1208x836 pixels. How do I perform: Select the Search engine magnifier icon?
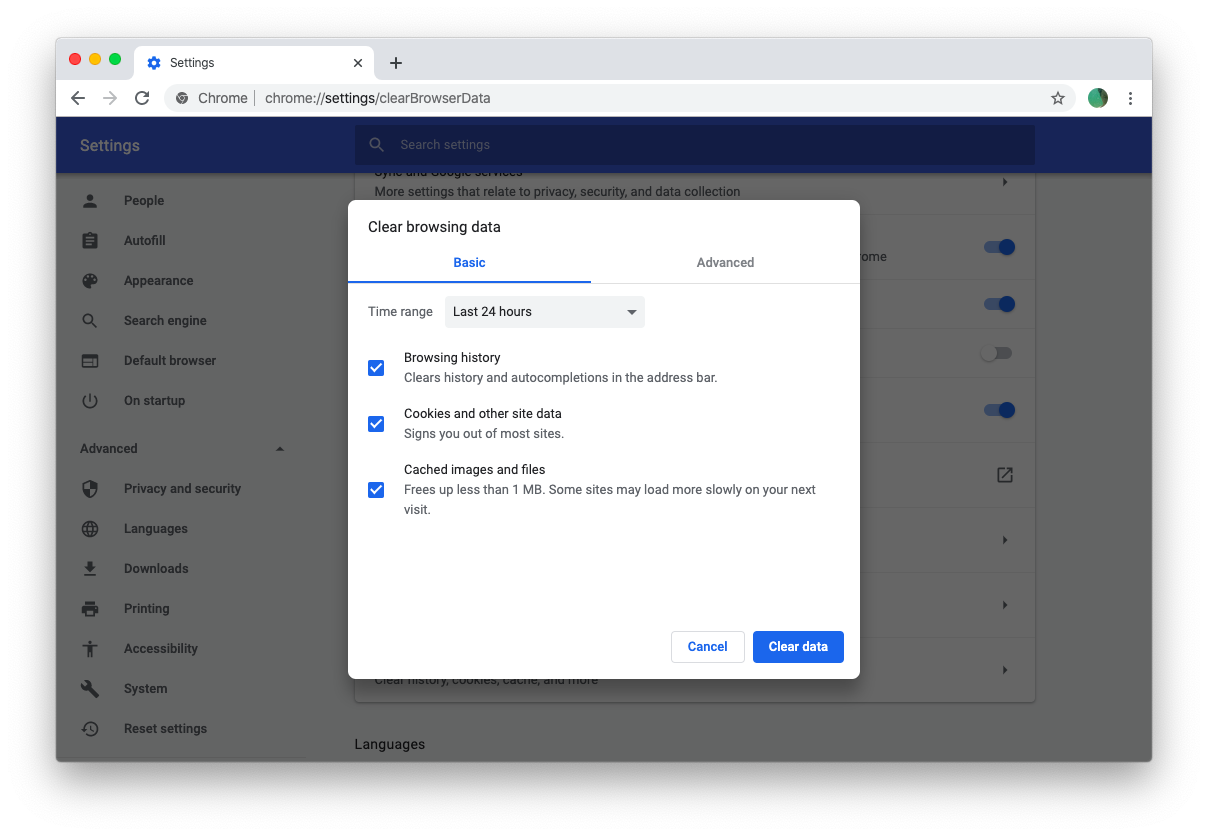(x=90, y=320)
